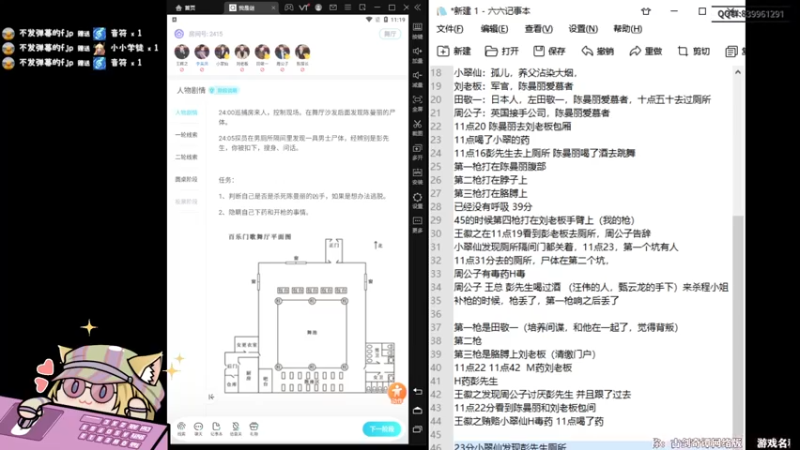Viewport: 800px width, 450px height.
Task: Click the cyan badge next to 人物剧情 heading
Action: [x=223, y=90]
